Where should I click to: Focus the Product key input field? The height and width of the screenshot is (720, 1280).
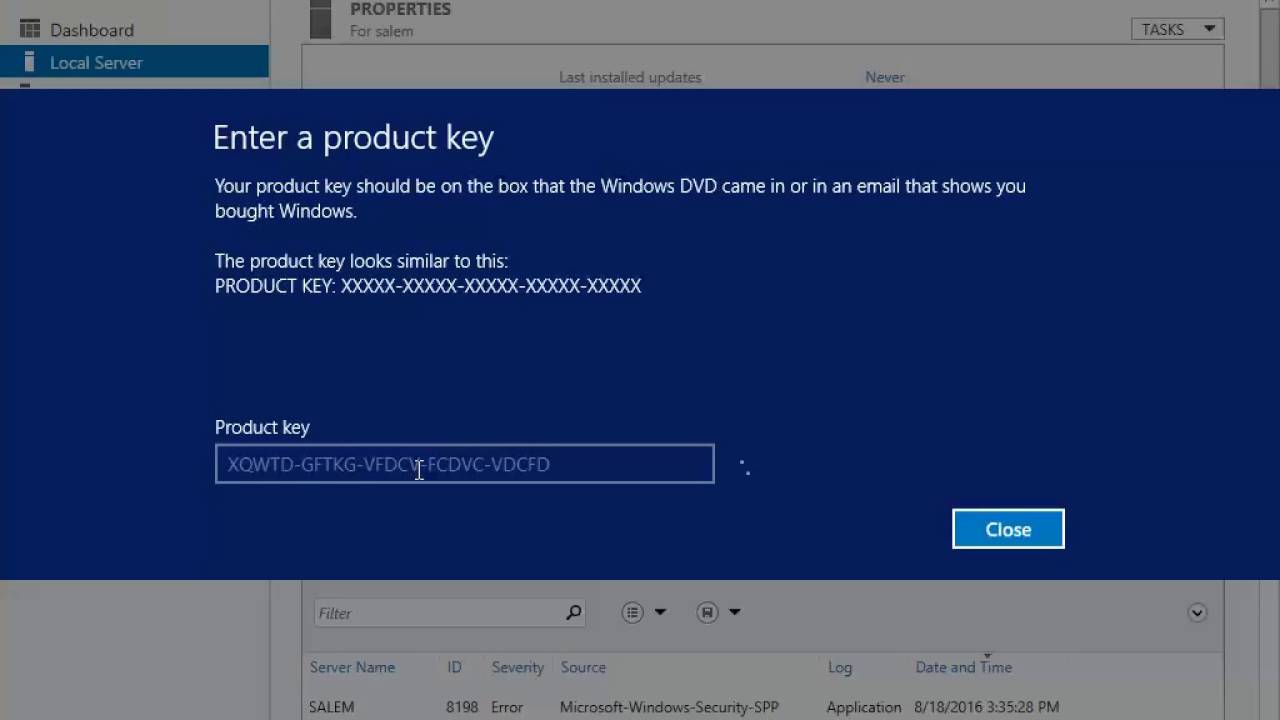click(x=465, y=464)
